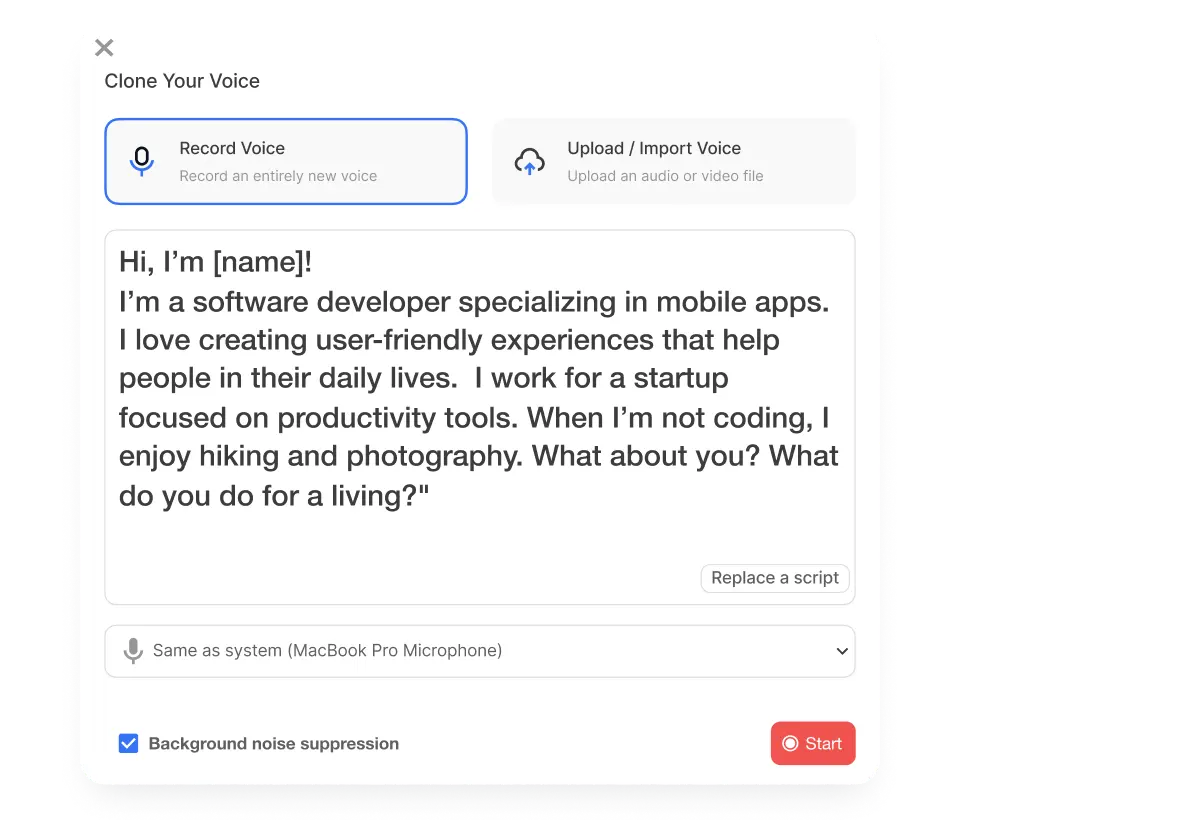Close the Clone Your Voice dialog
The width and height of the screenshot is (1200, 820).
[x=103, y=47]
